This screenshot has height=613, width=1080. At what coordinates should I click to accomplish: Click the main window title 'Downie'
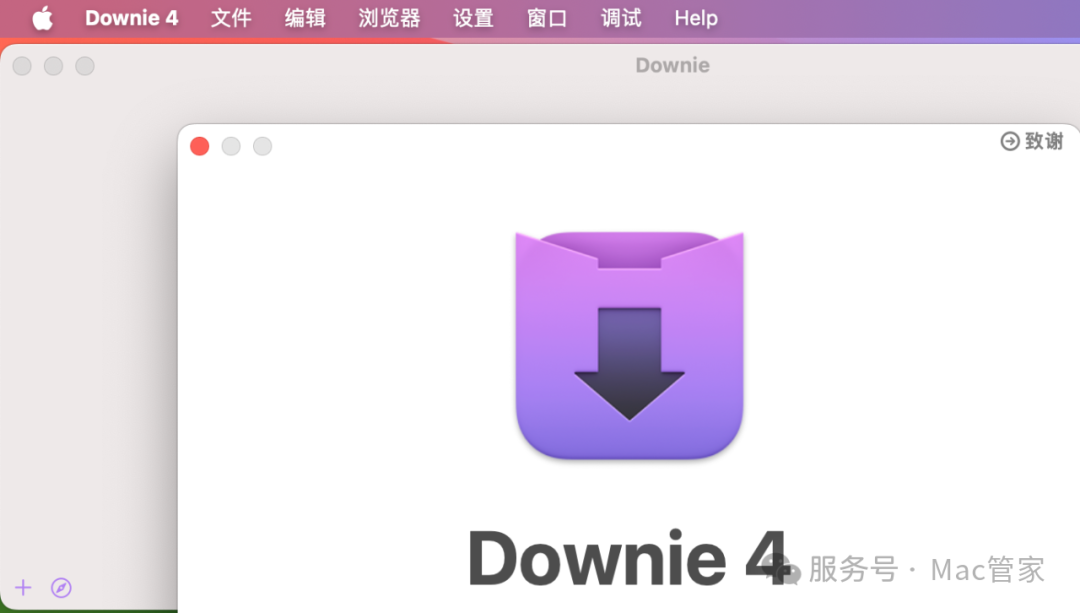point(672,65)
